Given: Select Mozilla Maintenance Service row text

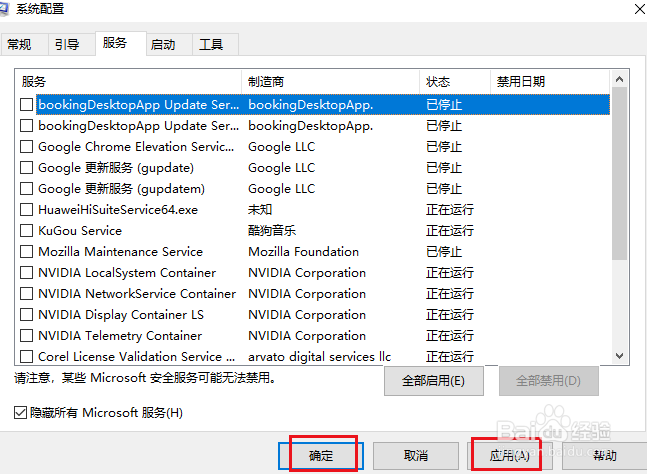Looking at the screenshot, I should pyautogui.click(x=120, y=252).
